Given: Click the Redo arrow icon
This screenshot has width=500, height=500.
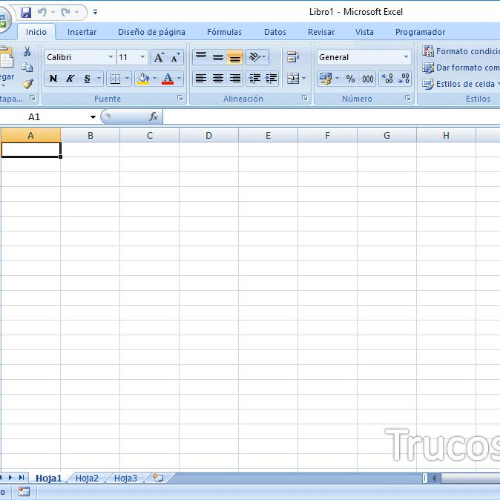Looking at the screenshot, I should coord(66,12).
